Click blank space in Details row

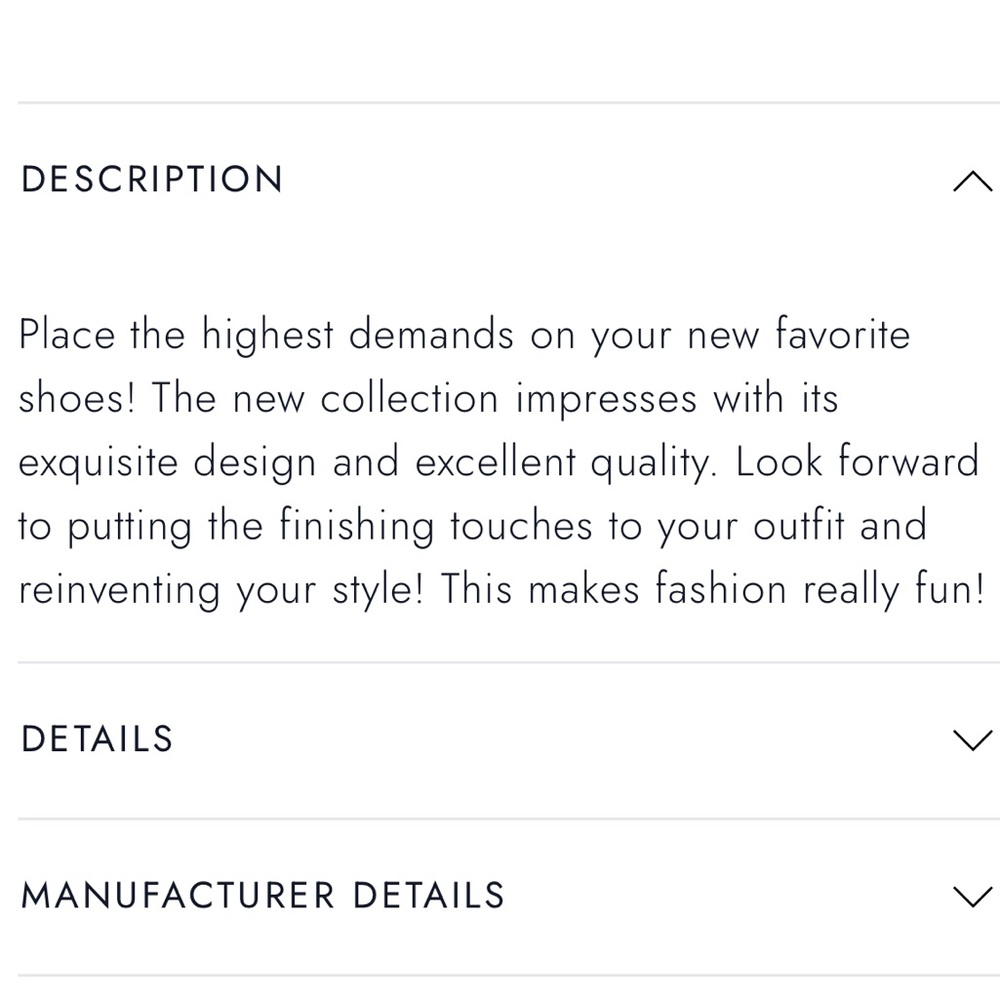coord(561,740)
